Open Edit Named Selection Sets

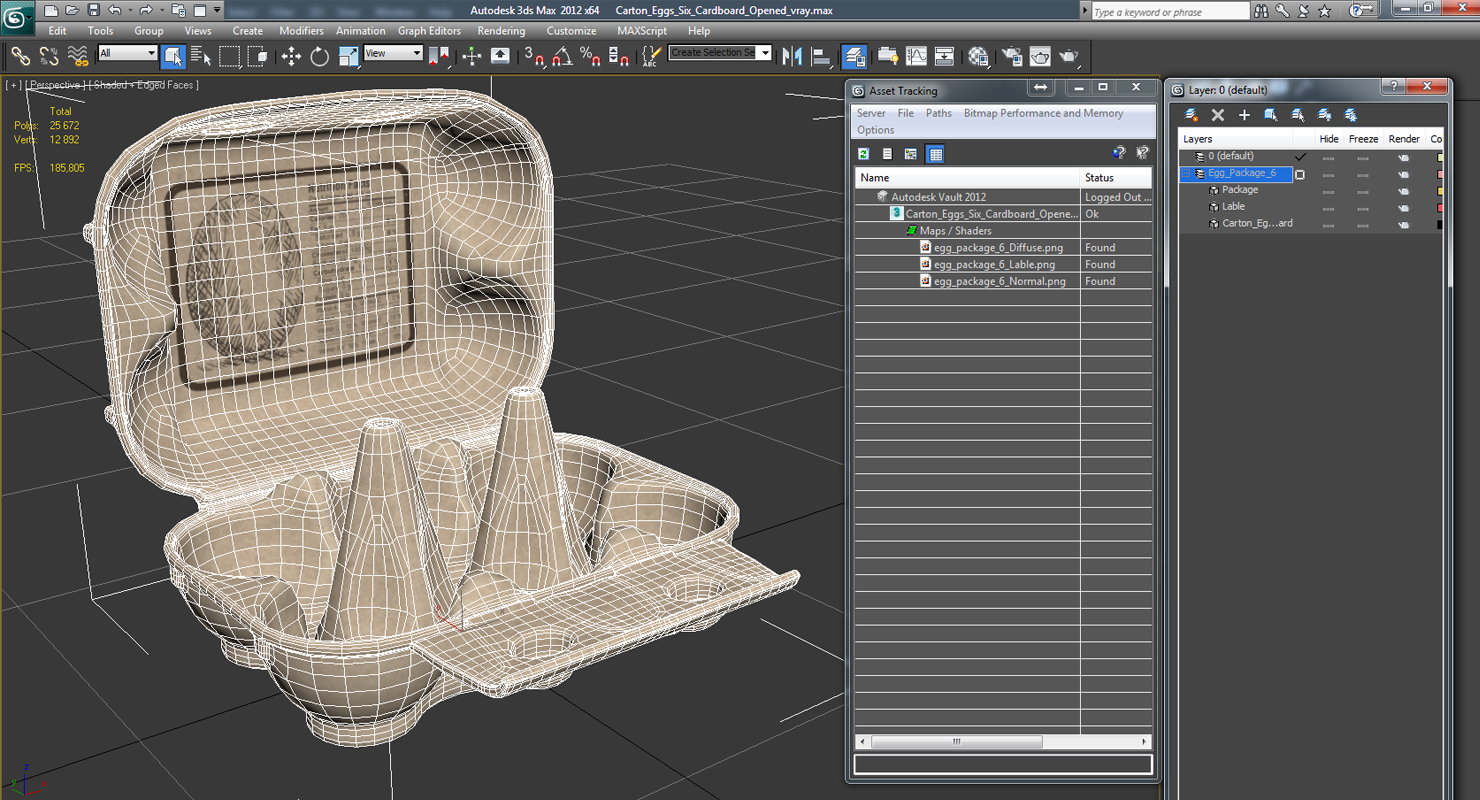point(651,56)
